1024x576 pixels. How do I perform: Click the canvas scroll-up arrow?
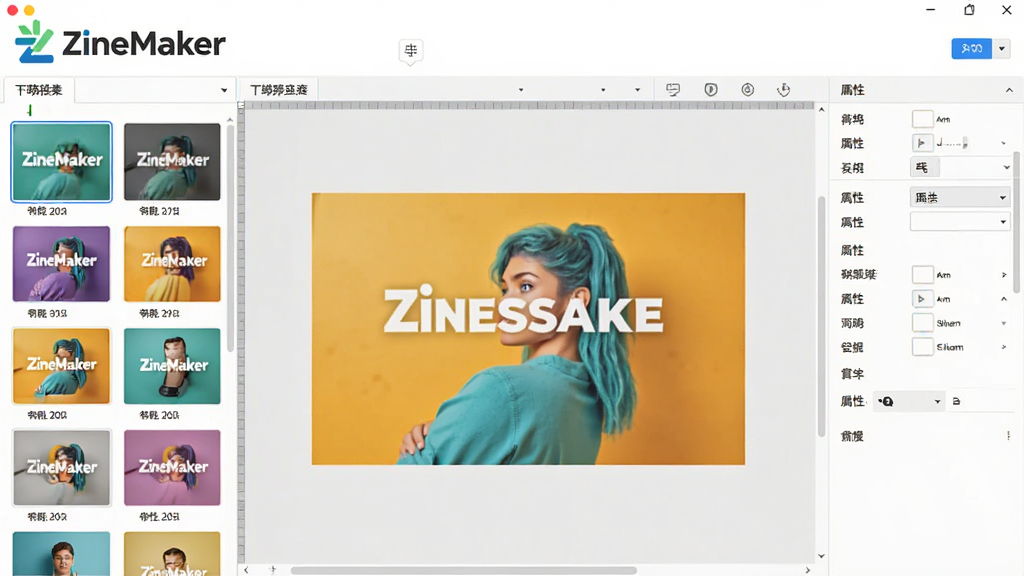coord(821,110)
